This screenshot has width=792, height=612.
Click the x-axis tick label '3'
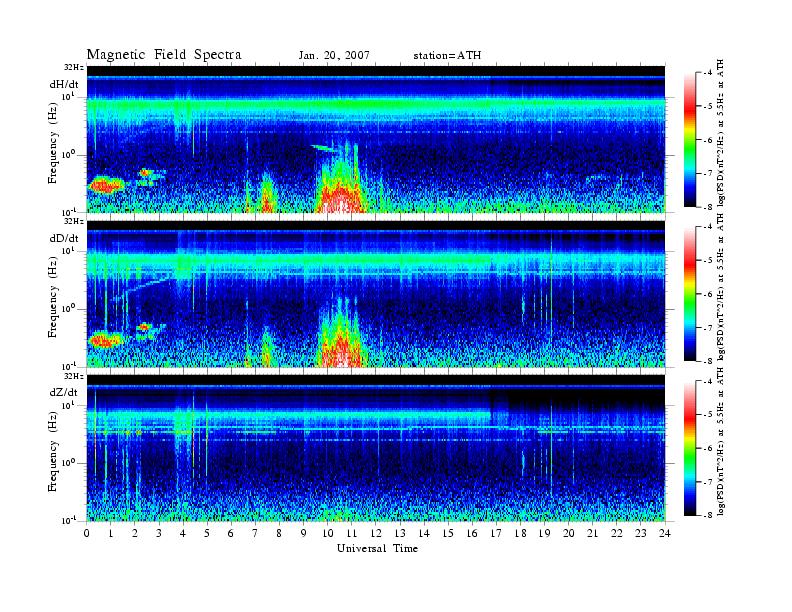159,533
